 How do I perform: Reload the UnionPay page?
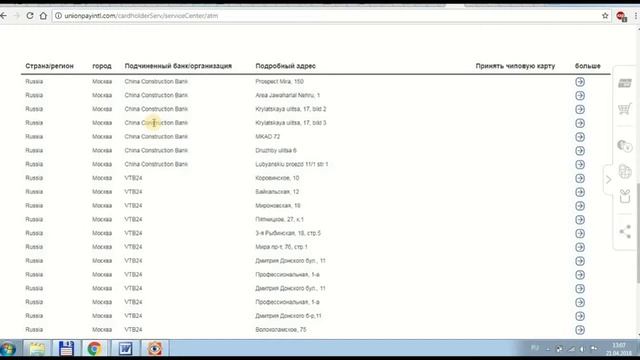click(x=30, y=16)
